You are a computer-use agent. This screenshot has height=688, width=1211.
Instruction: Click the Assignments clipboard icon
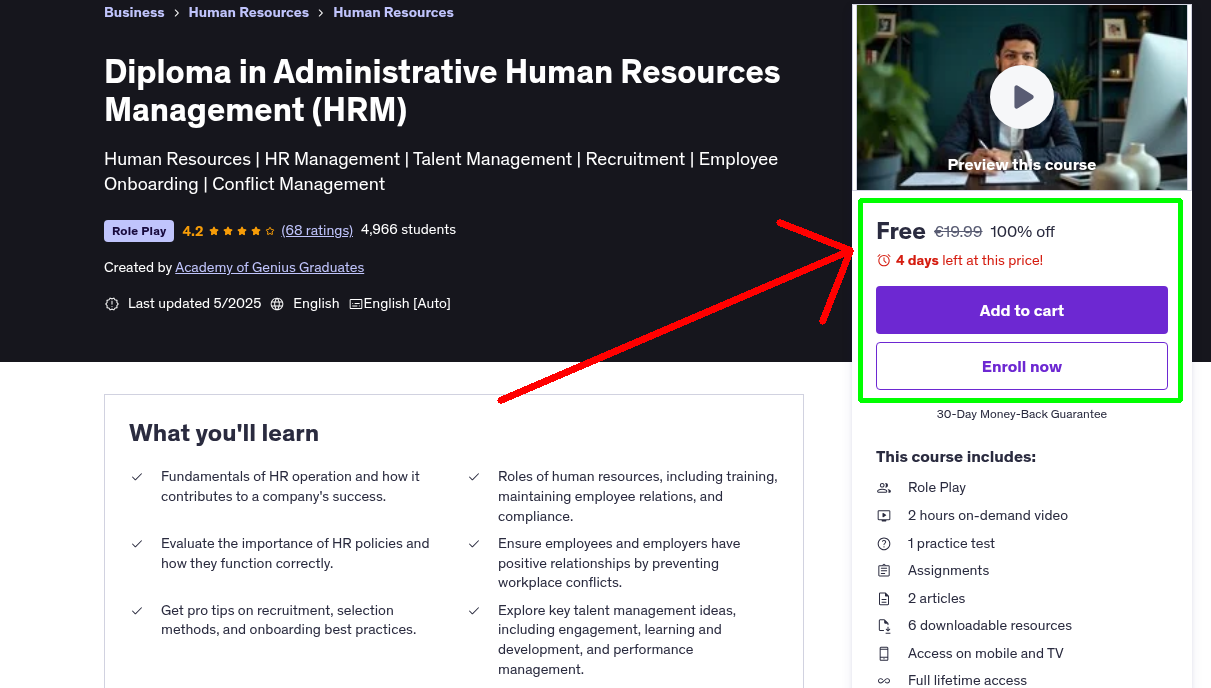[884, 571]
